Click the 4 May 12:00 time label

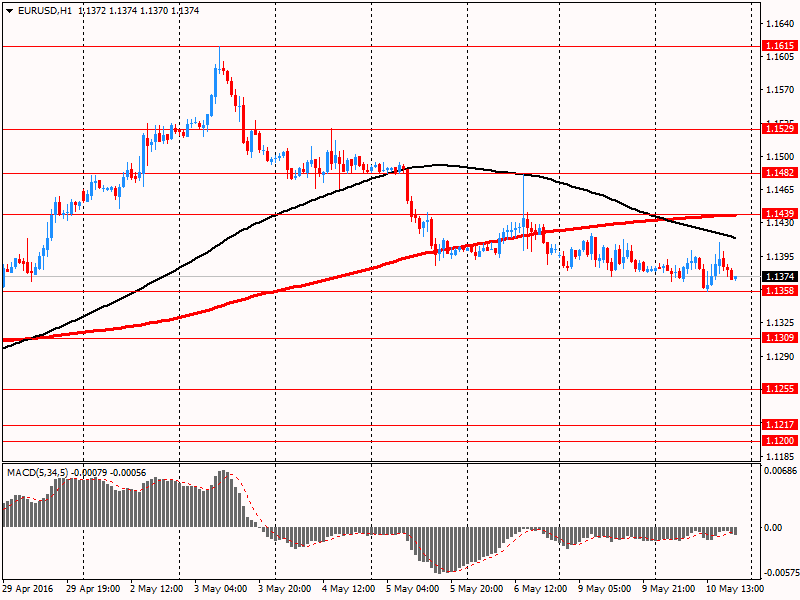coord(349,589)
